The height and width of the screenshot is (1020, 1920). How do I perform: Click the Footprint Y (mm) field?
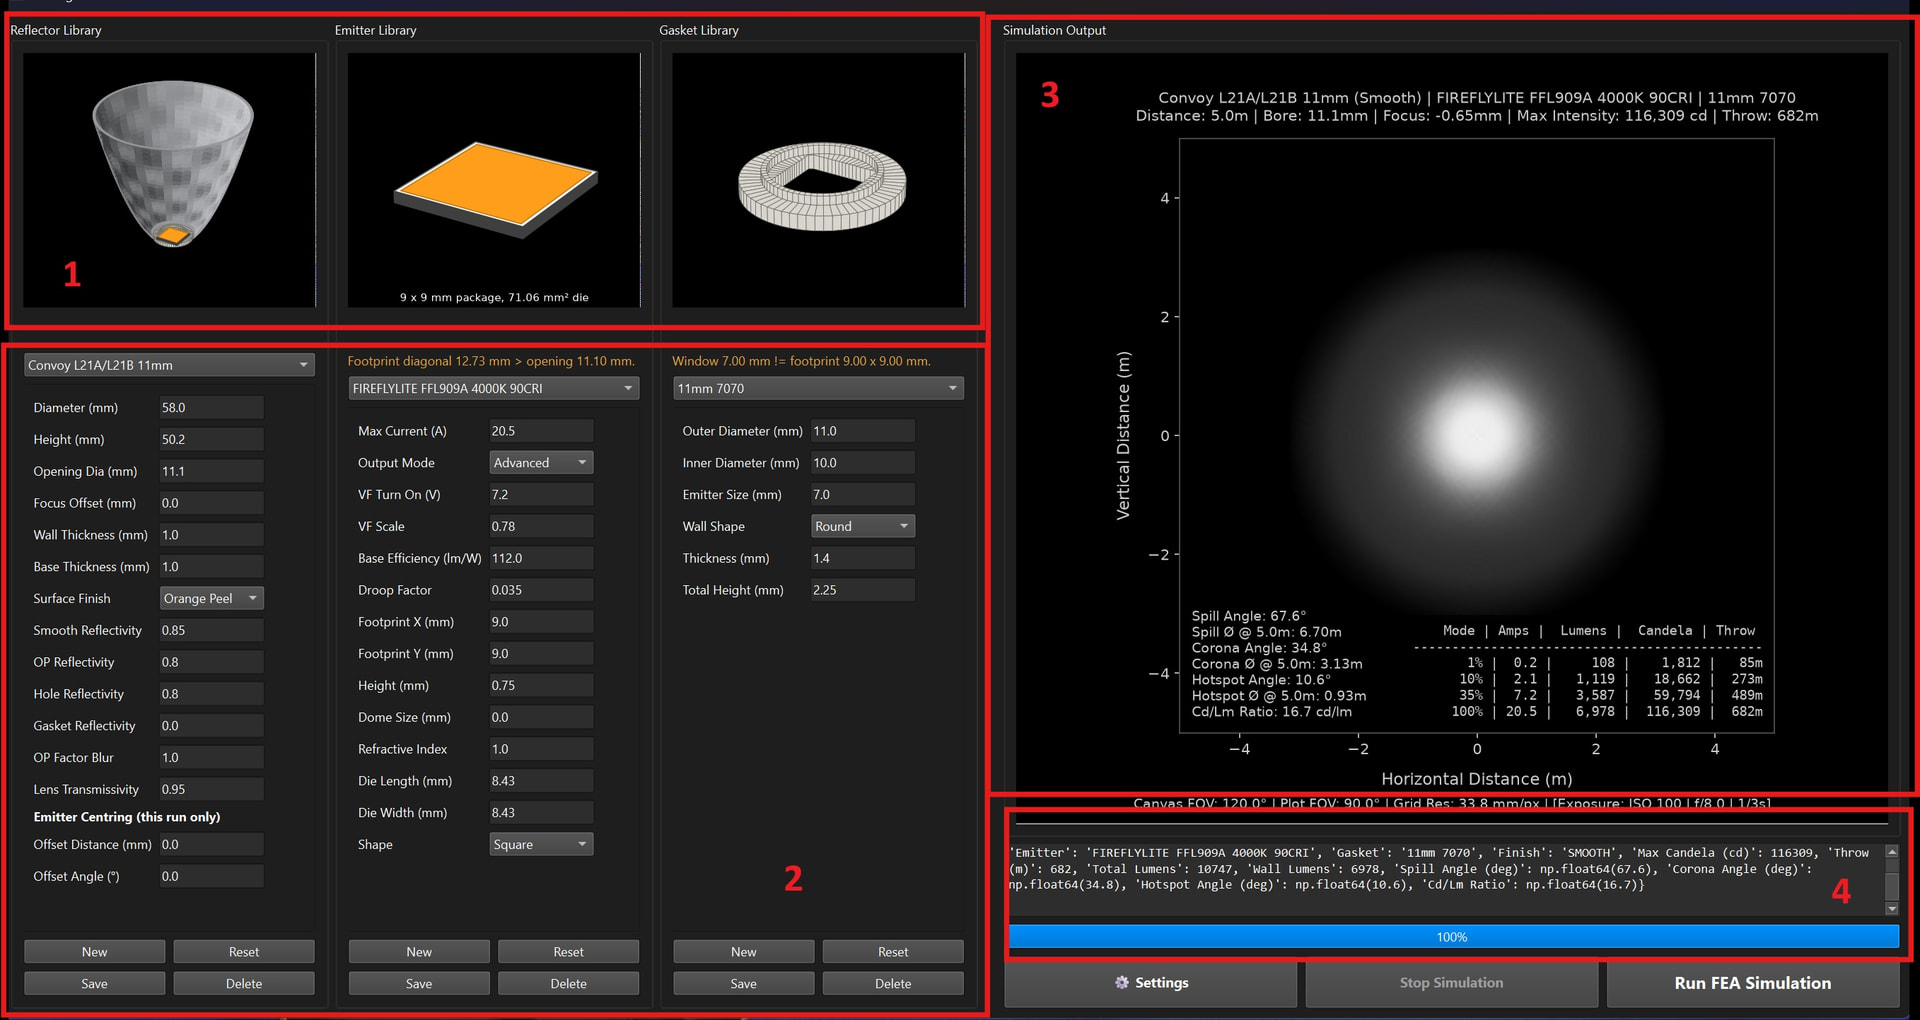(541, 654)
